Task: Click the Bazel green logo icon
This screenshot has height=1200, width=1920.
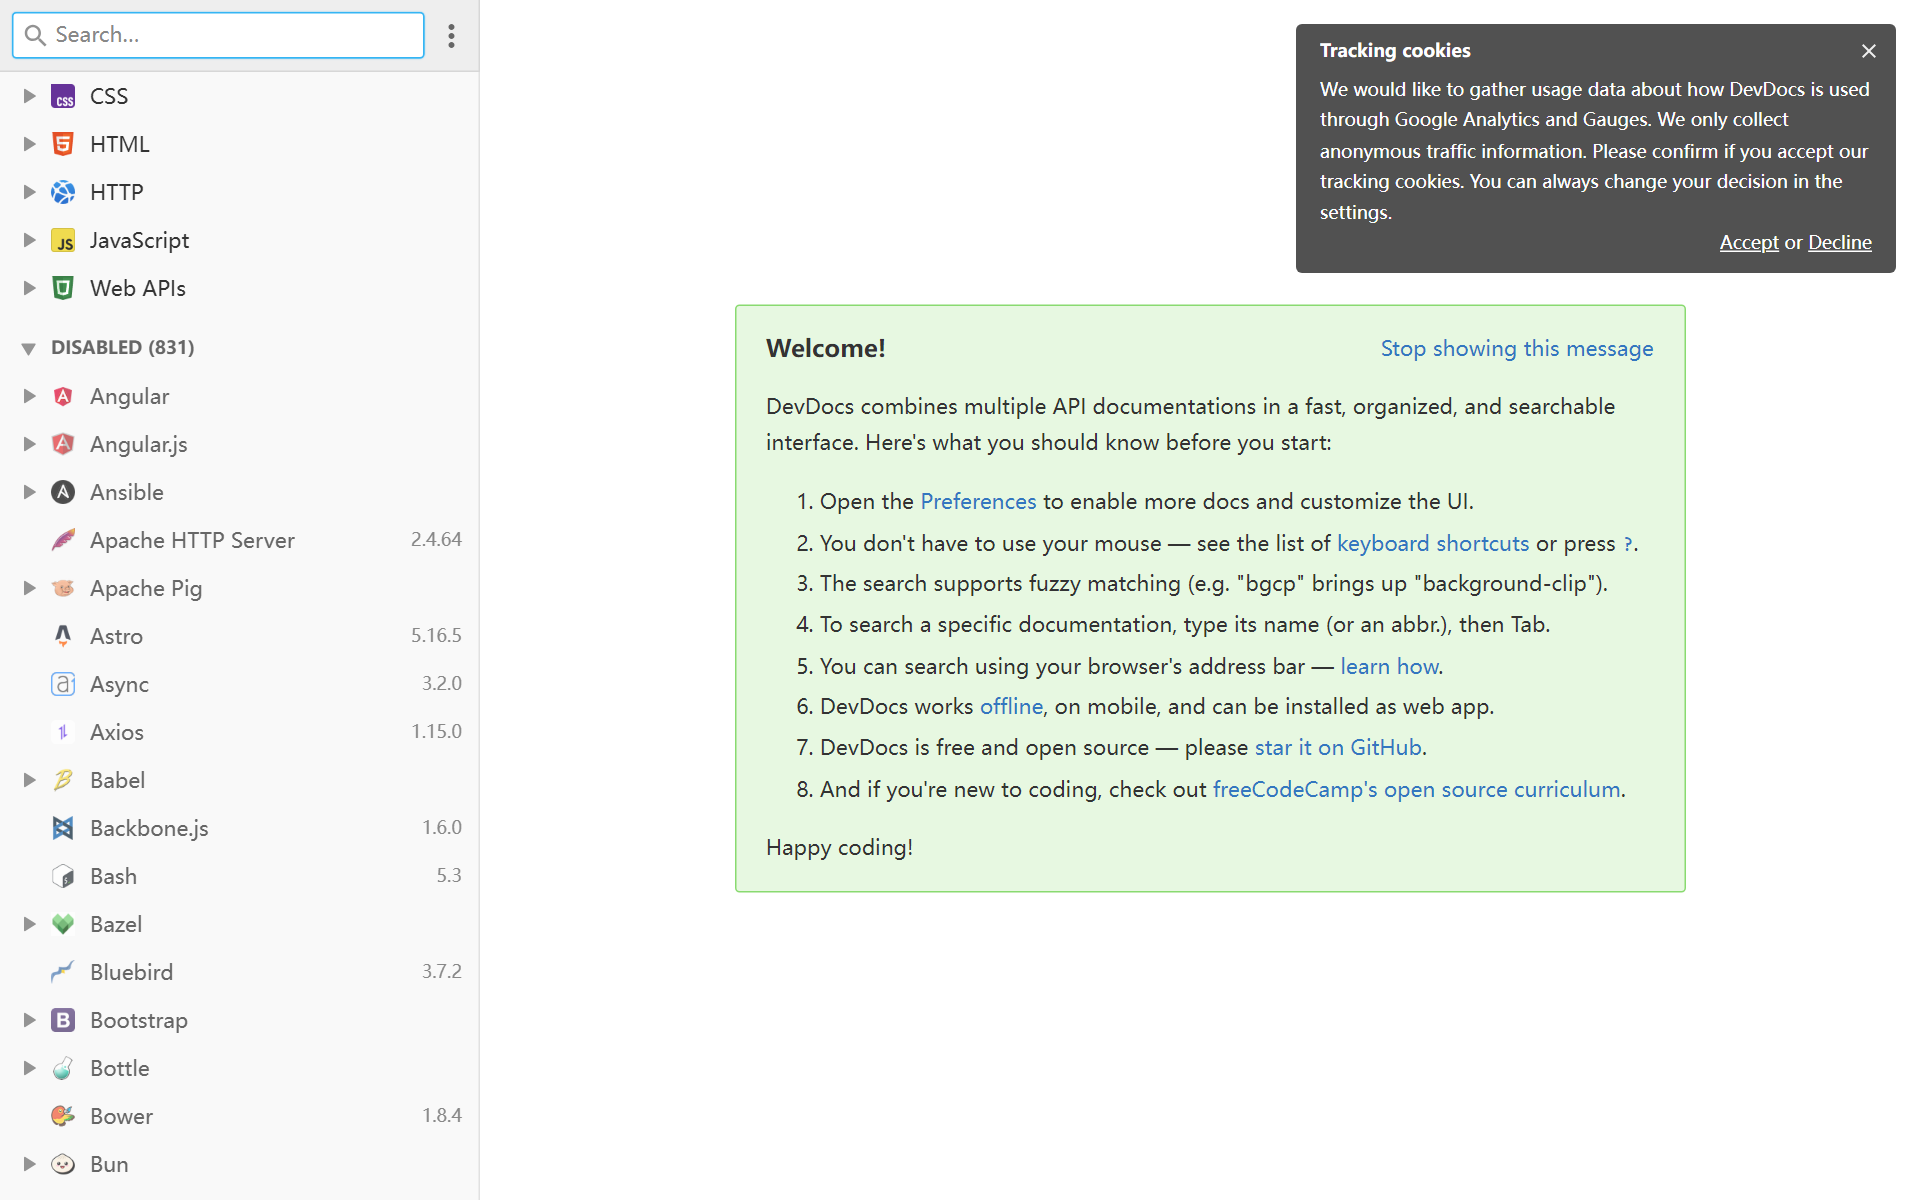Action: [x=63, y=924]
